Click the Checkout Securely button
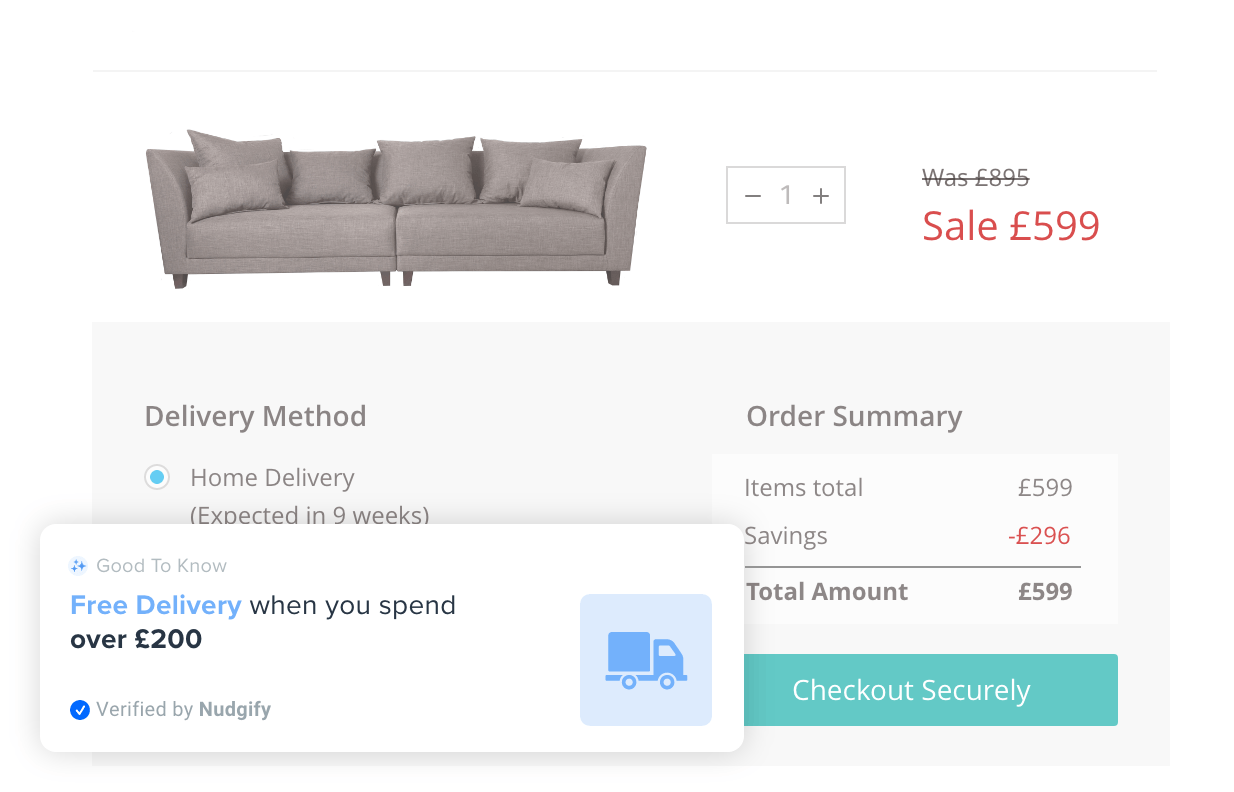This screenshot has height=792, width=1234. pyautogui.click(x=911, y=690)
